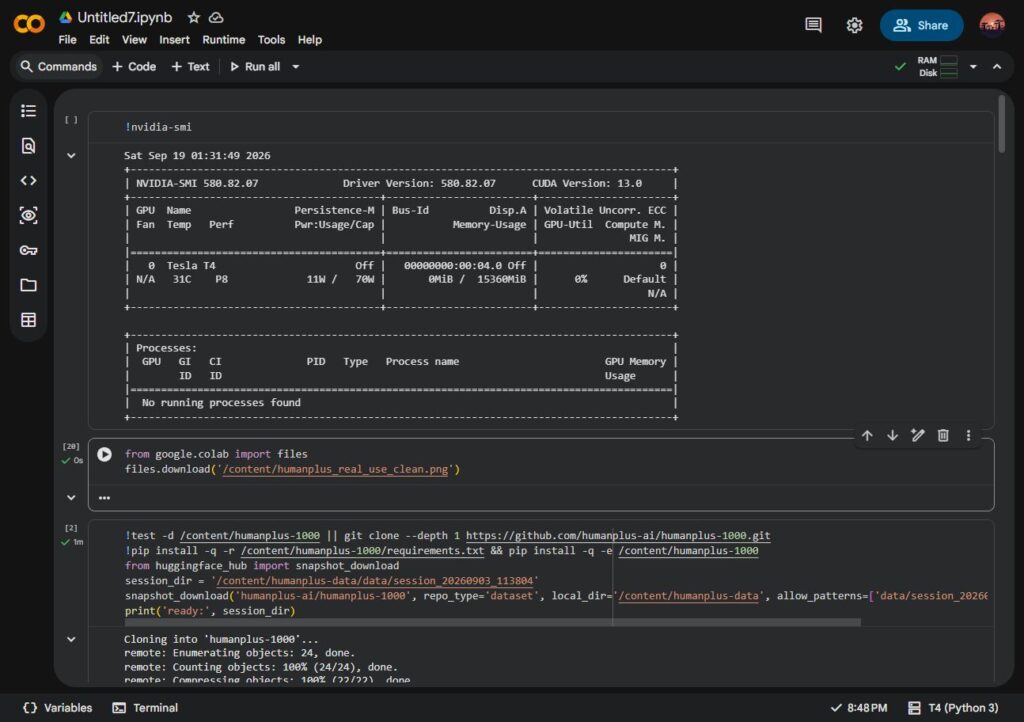Open the code snippets sidebar panel
The image size is (1024, 722).
[28, 180]
